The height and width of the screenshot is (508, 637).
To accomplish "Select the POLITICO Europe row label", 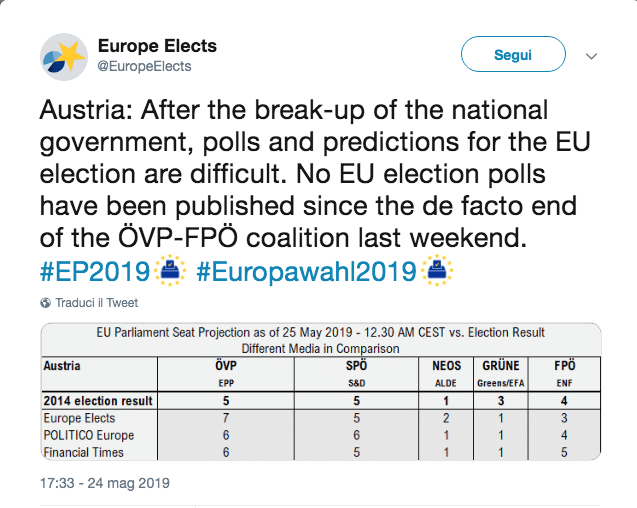I will pyautogui.click(x=88, y=435).
